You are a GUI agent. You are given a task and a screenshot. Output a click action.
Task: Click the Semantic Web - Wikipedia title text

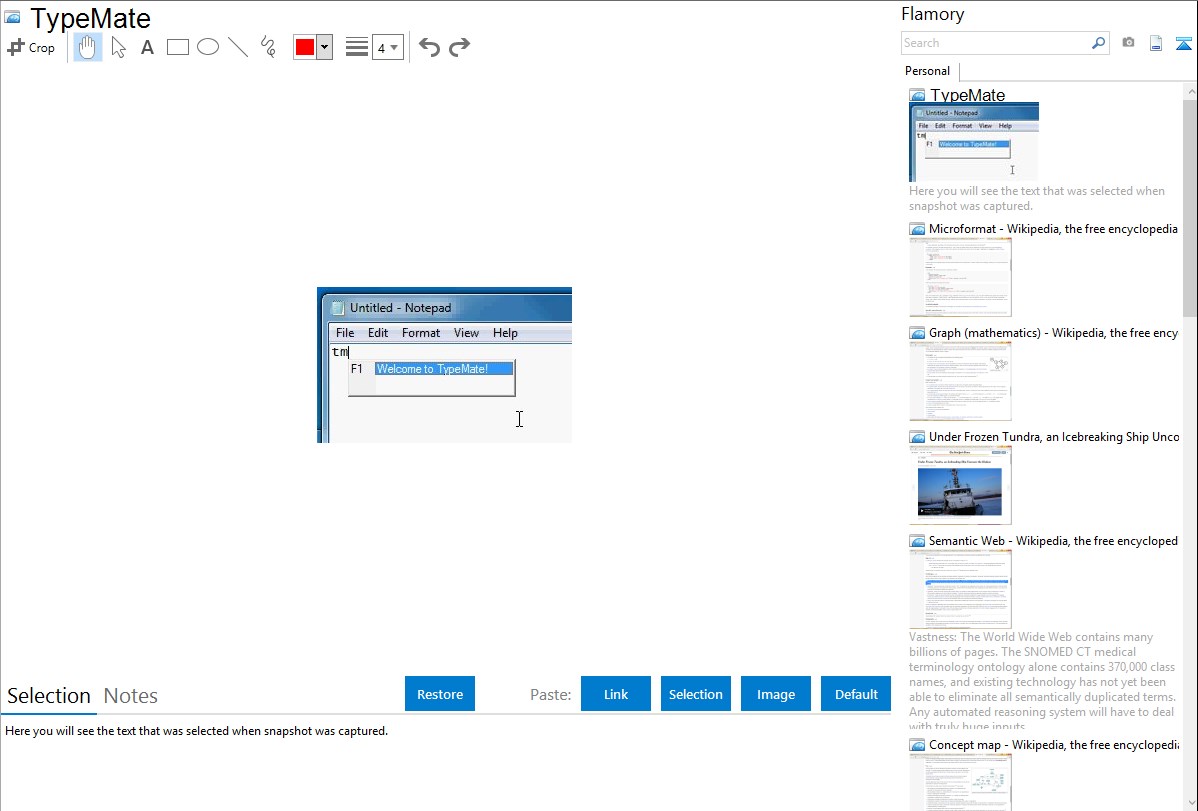[1053, 540]
